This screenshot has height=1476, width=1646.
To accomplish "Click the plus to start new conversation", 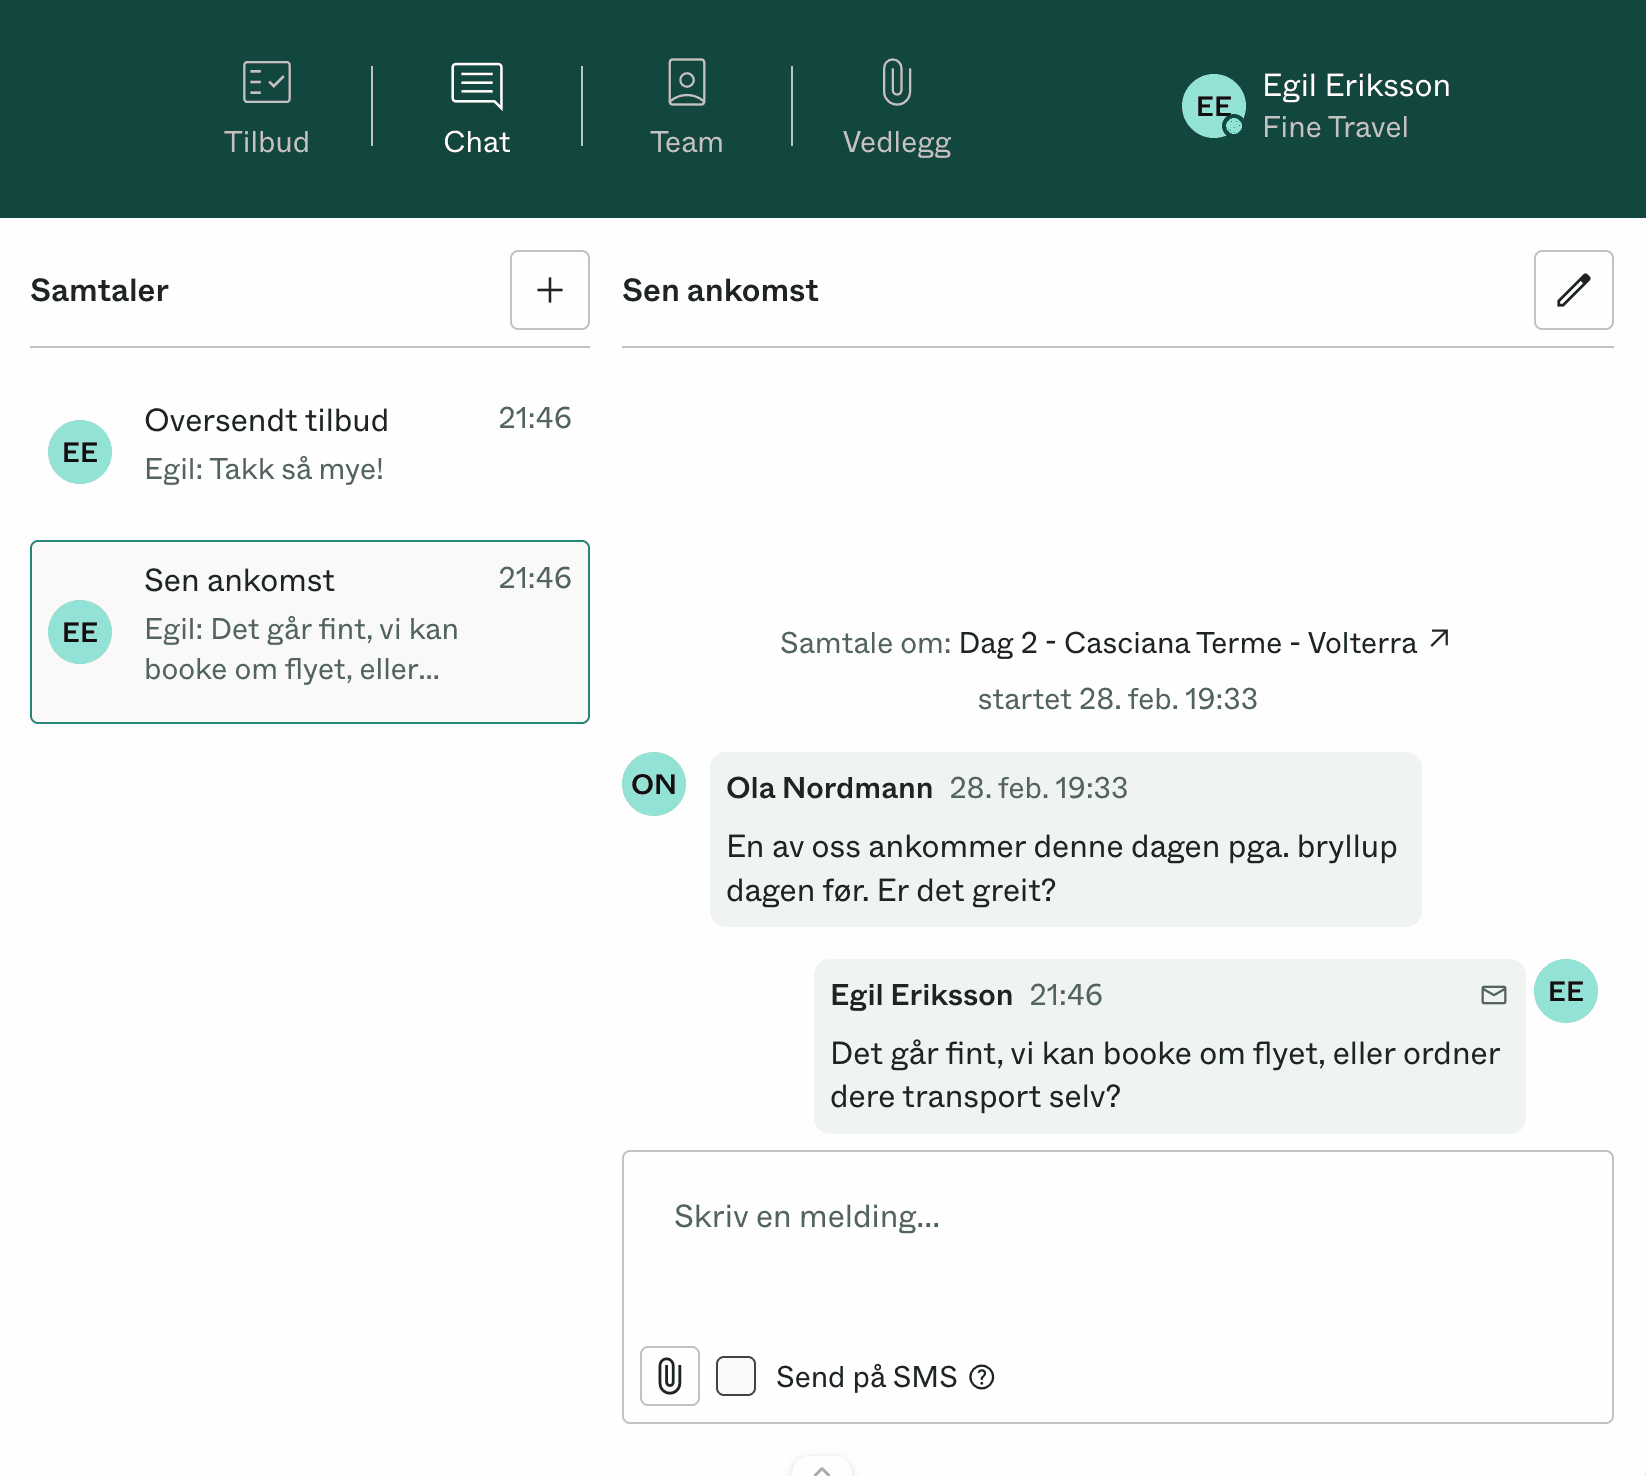I will [549, 290].
